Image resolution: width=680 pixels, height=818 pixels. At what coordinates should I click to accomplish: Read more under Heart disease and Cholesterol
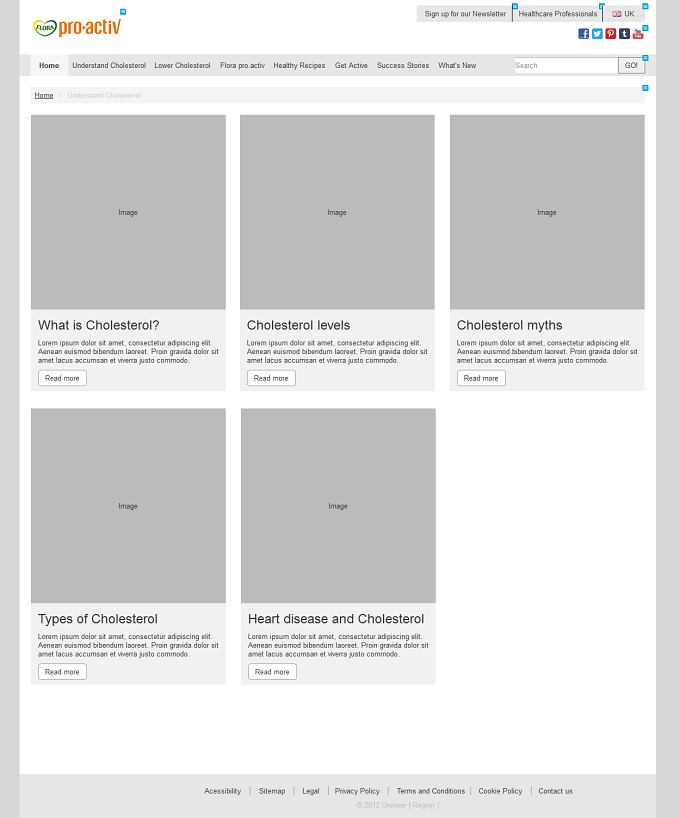click(x=272, y=672)
